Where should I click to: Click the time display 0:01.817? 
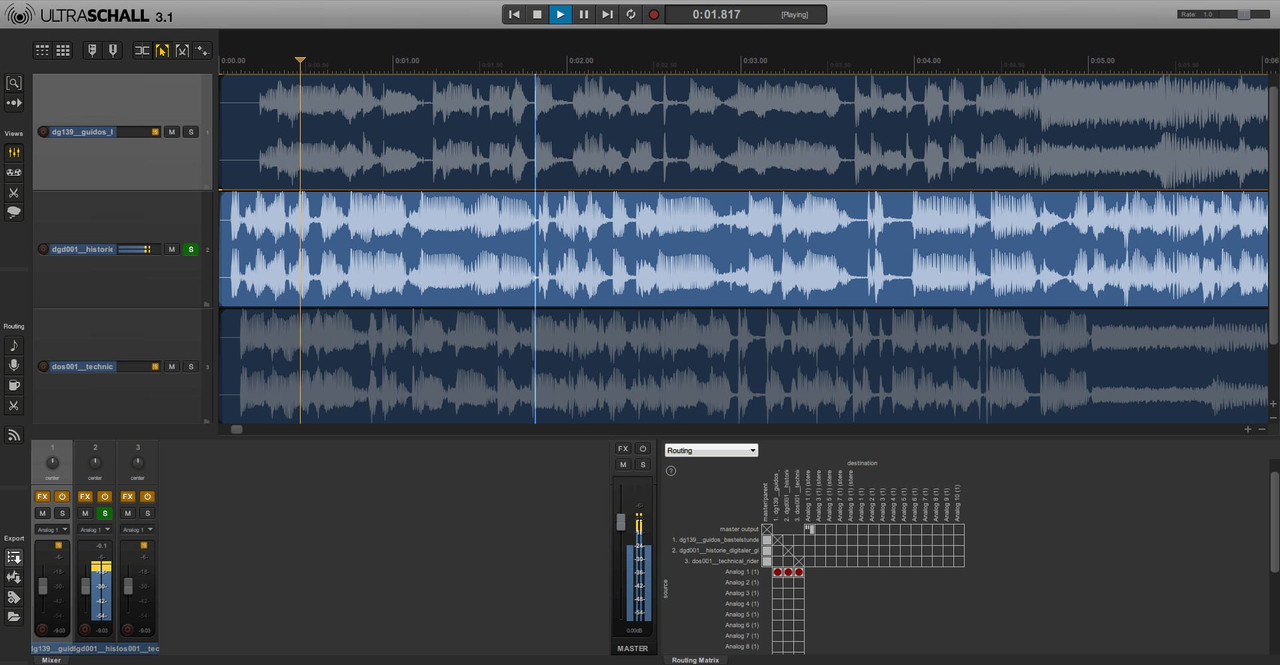tap(717, 14)
